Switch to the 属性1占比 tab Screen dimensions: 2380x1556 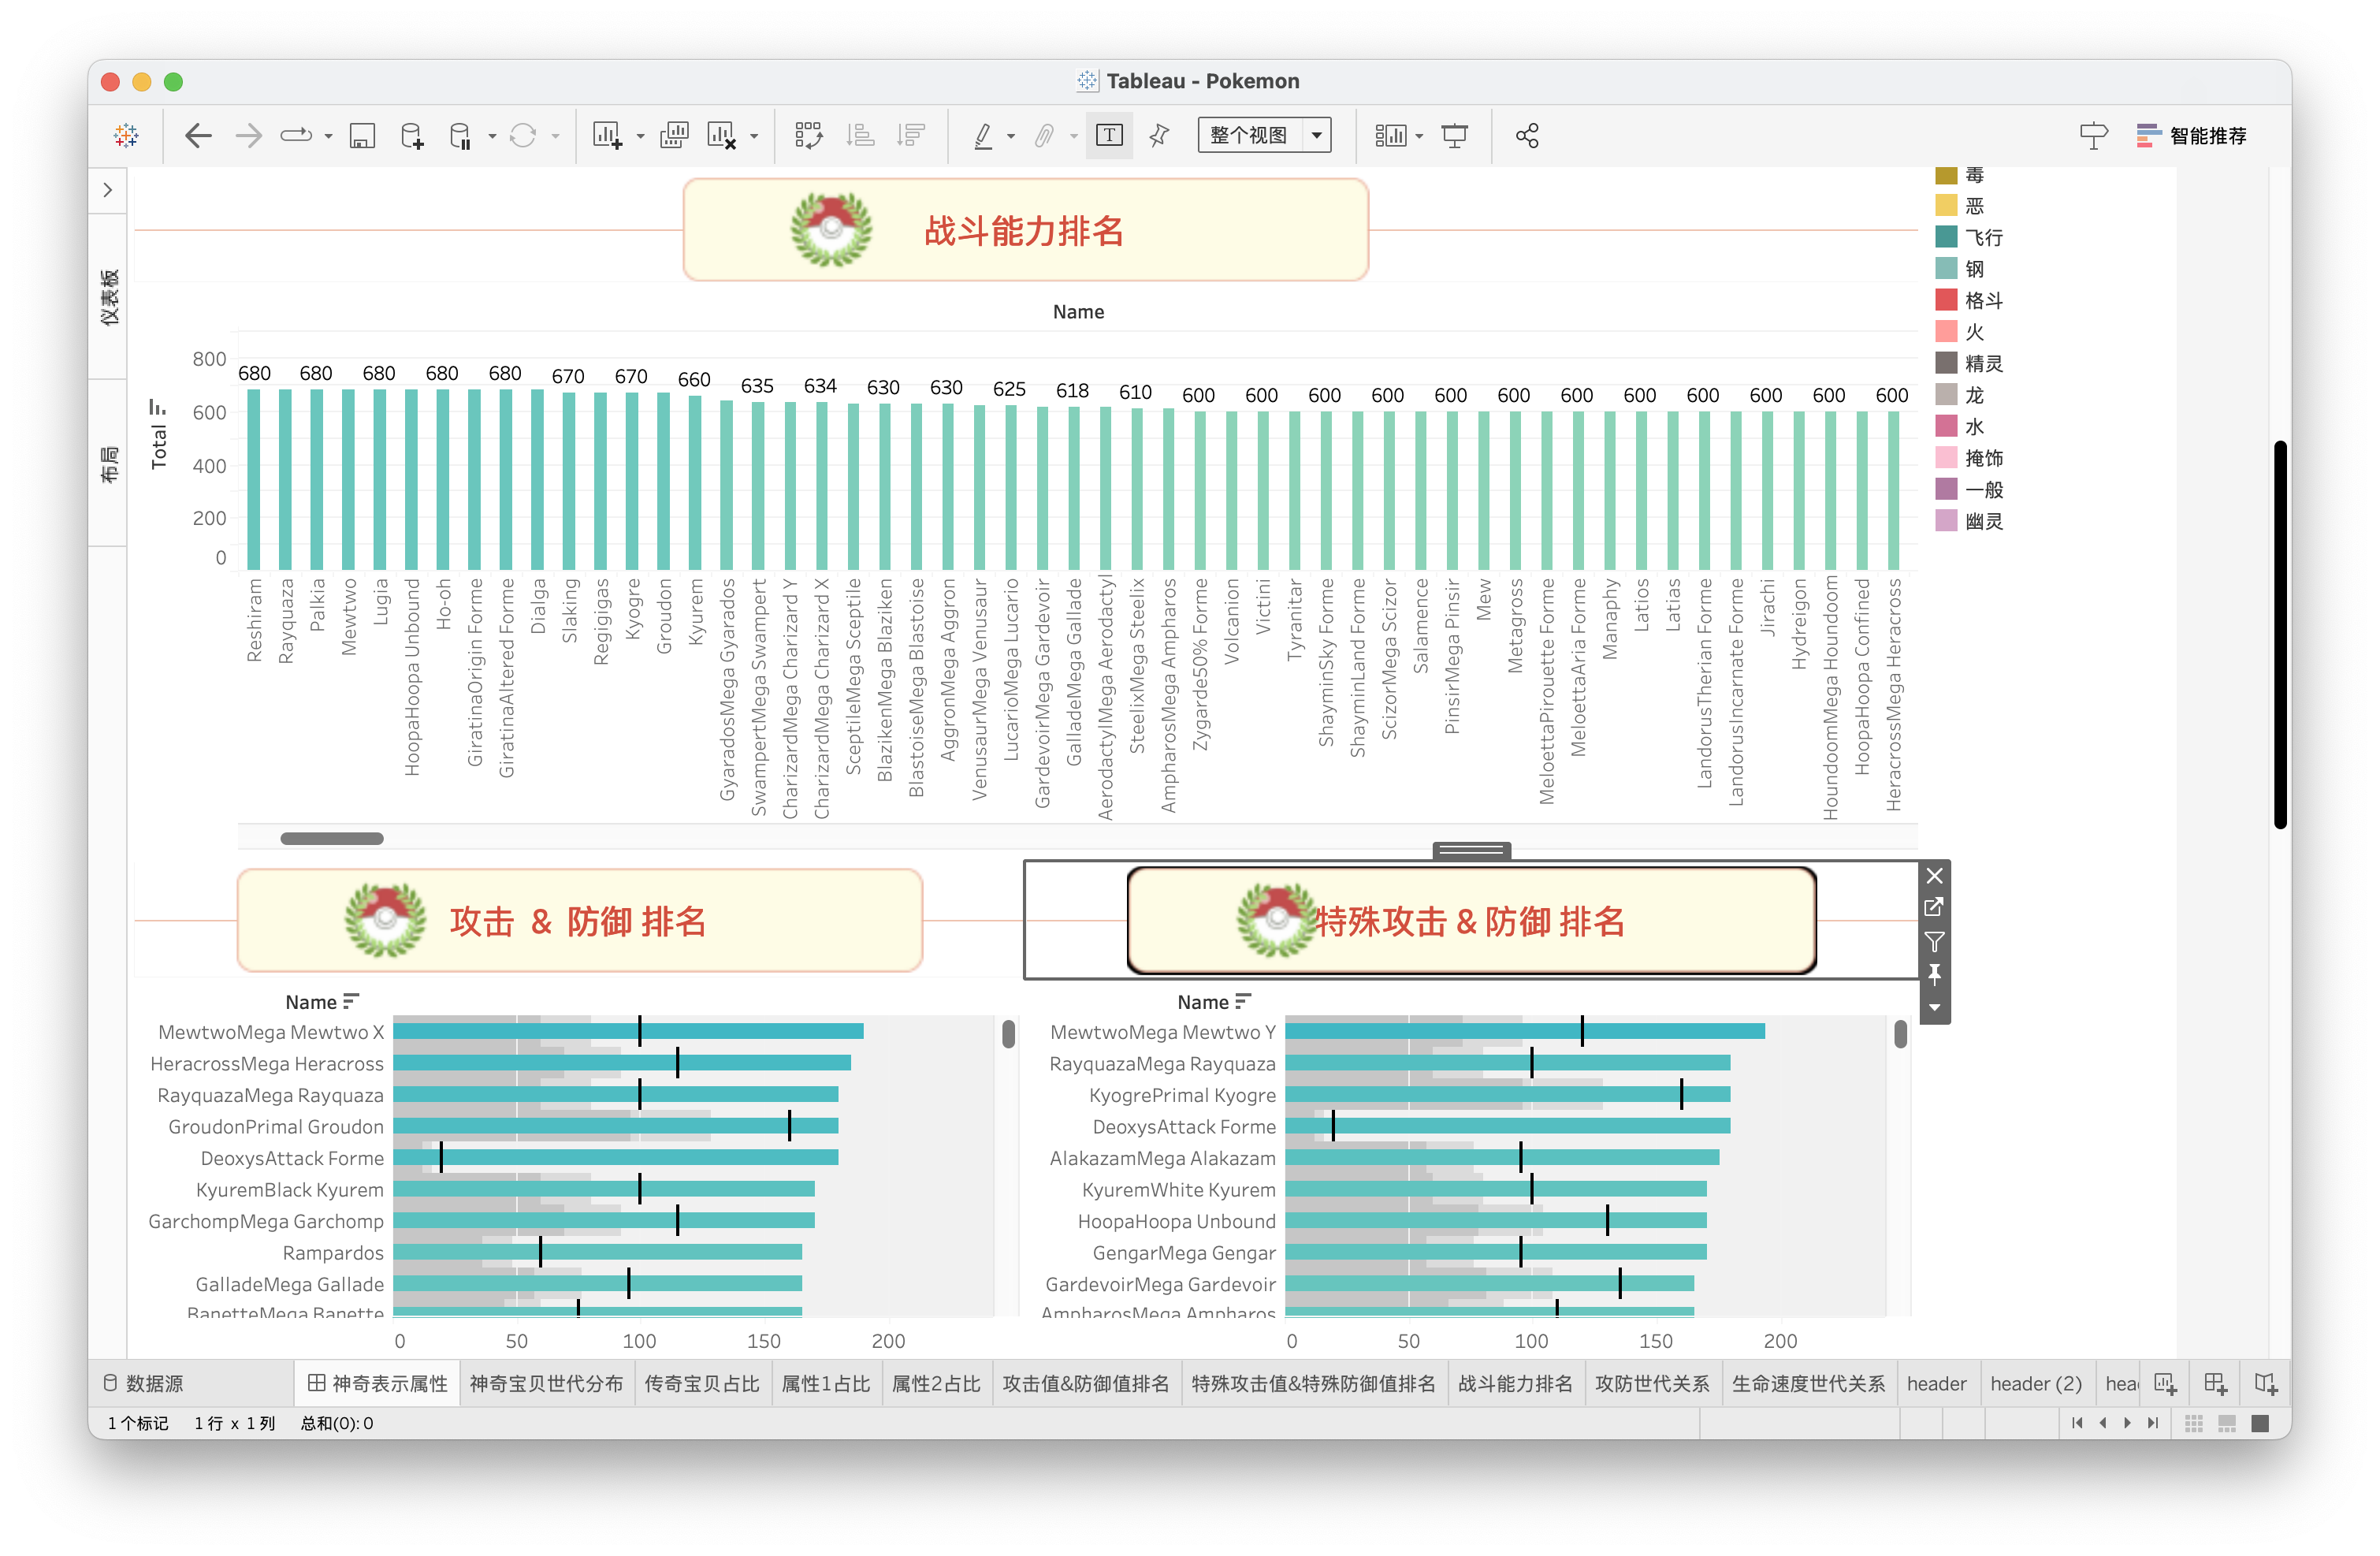point(826,1383)
